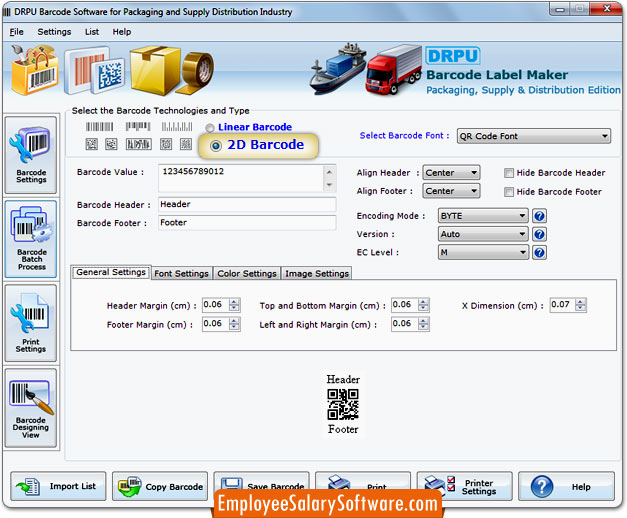Click help icon next to Encoding Mode

point(539,216)
